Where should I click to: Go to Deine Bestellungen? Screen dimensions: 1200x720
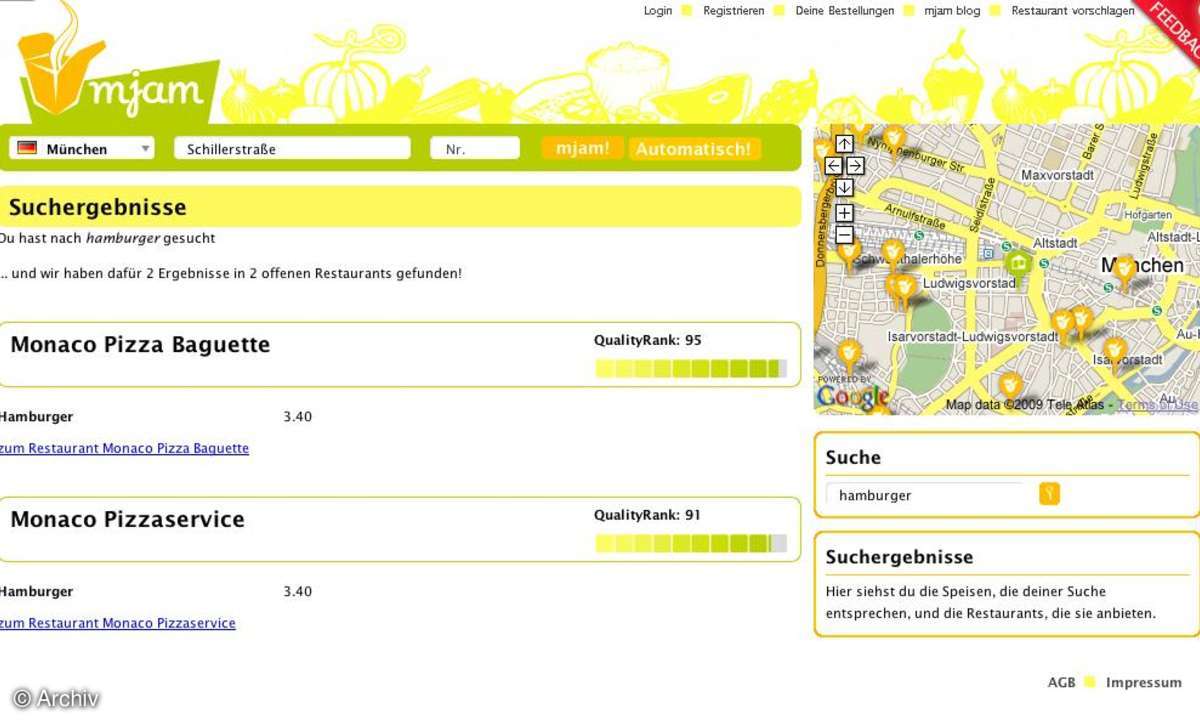point(844,11)
